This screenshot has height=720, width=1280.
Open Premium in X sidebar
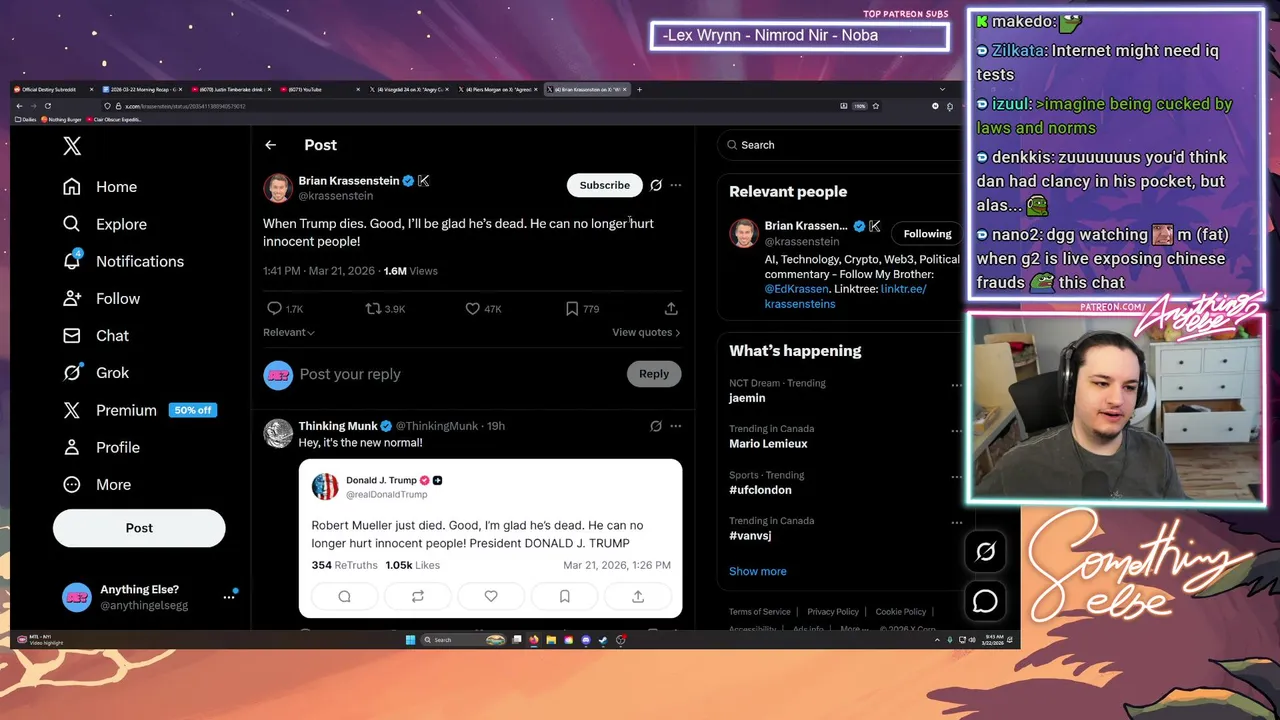[139, 410]
